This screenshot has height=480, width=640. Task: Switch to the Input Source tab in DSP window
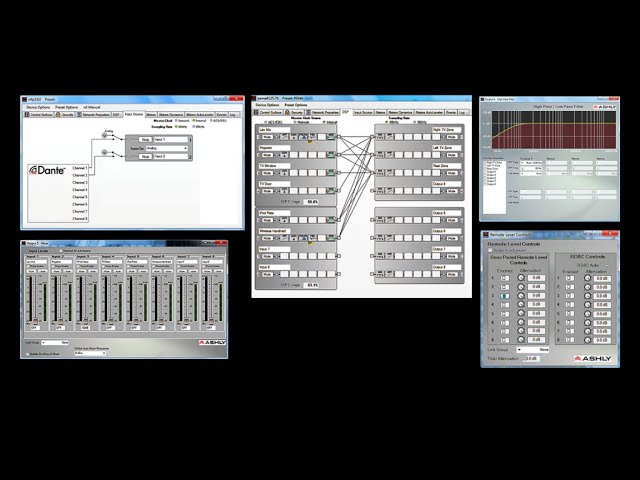(363, 113)
